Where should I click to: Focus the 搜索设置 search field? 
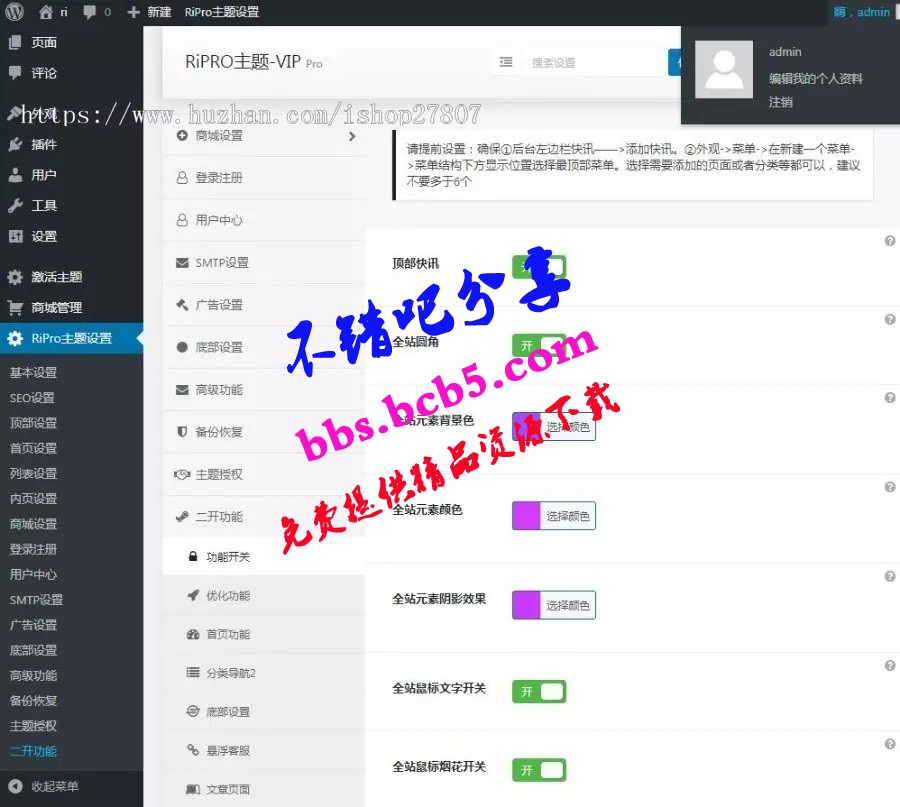pyautogui.click(x=594, y=62)
